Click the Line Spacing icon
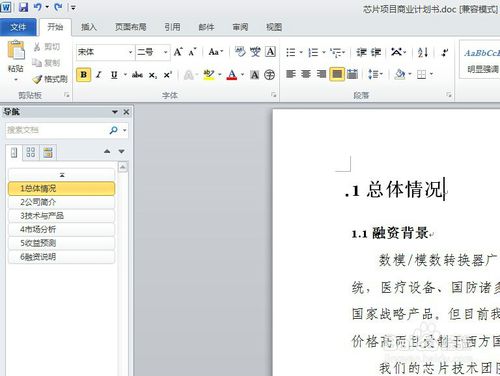This screenshot has height=376, width=500. click(373, 74)
